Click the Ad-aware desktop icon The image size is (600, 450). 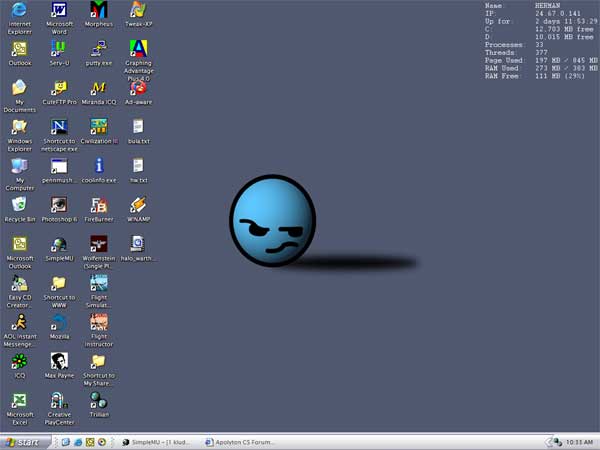(x=138, y=88)
